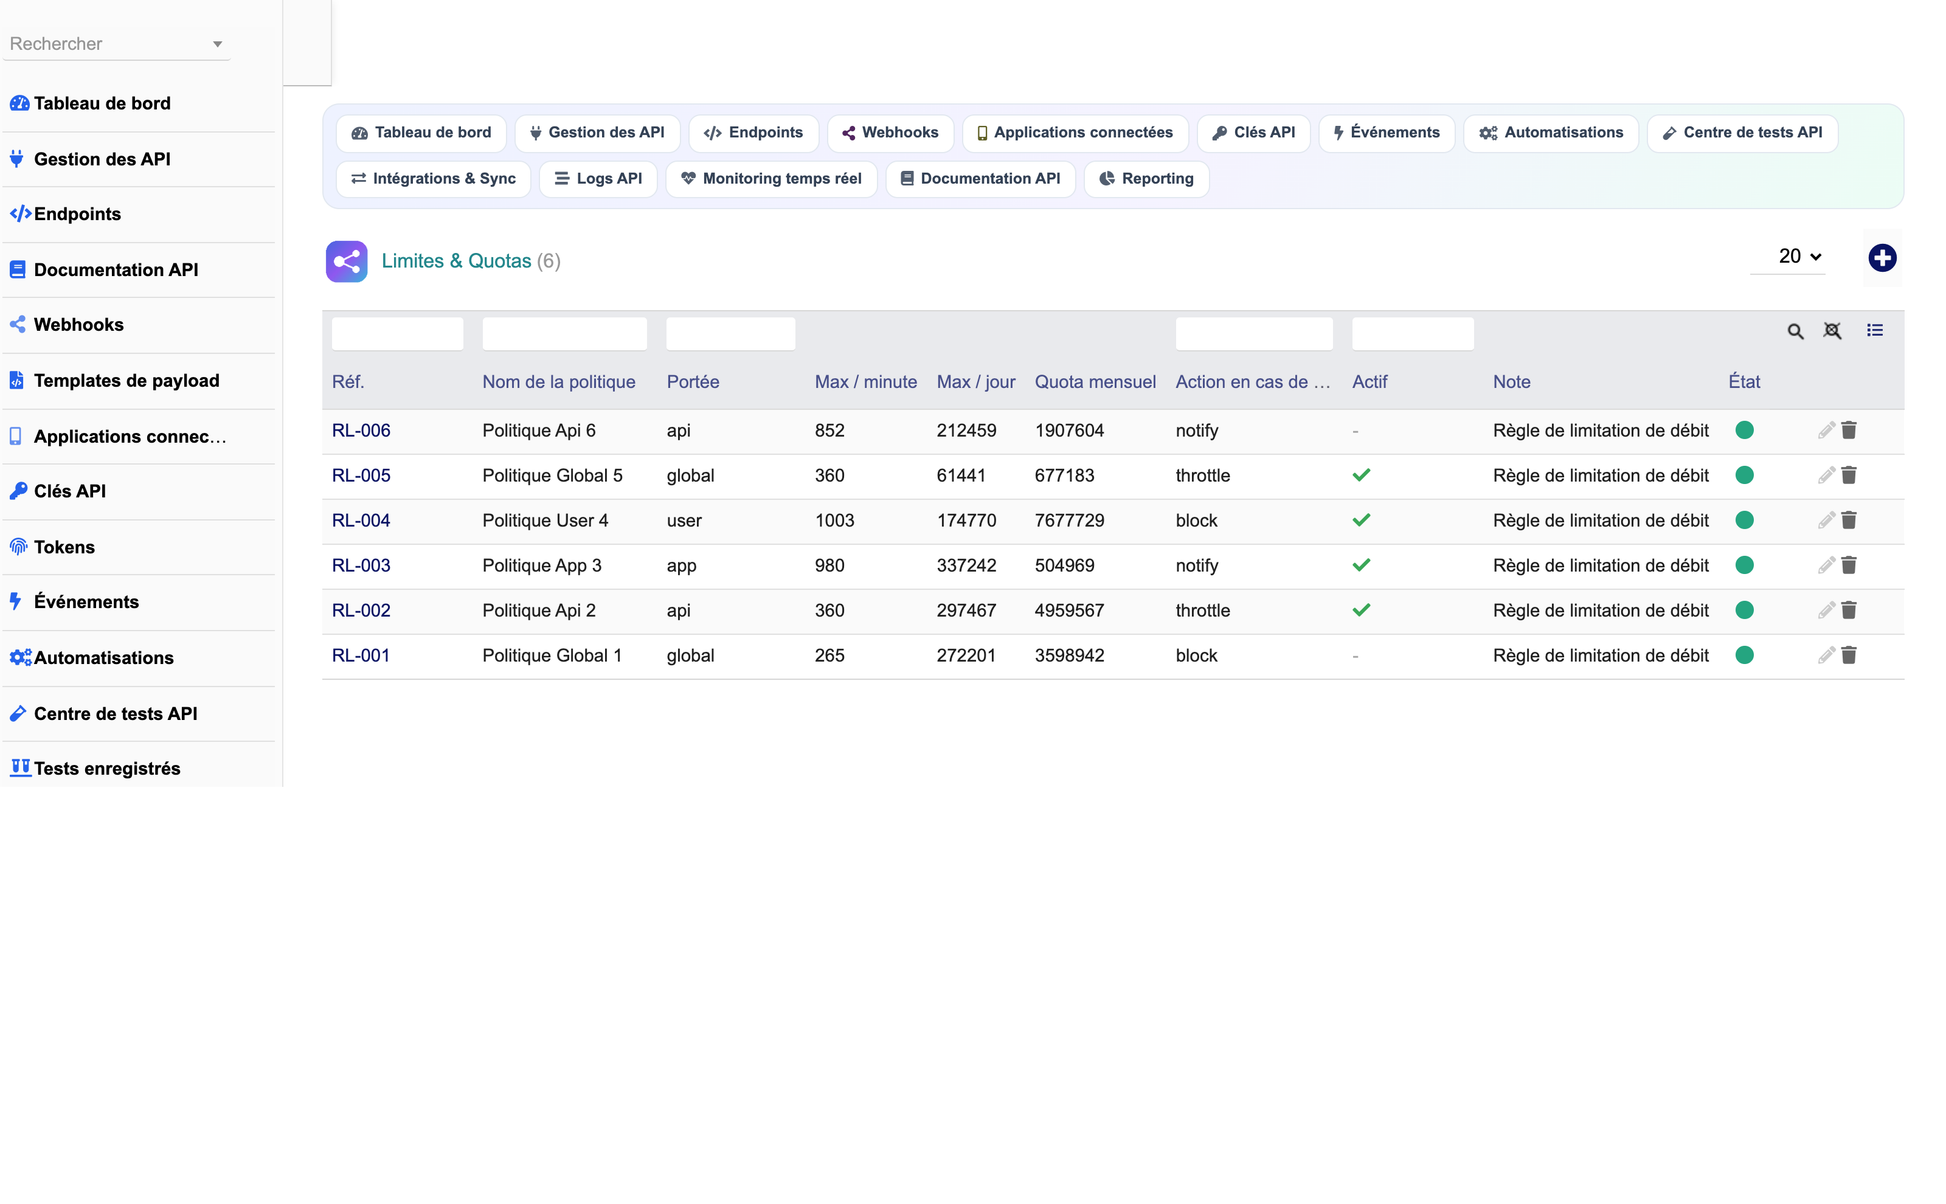Toggle the Actif checkmark for RL-004
Screen dimensions: 1946x1204
click(x=1361, y=520)
